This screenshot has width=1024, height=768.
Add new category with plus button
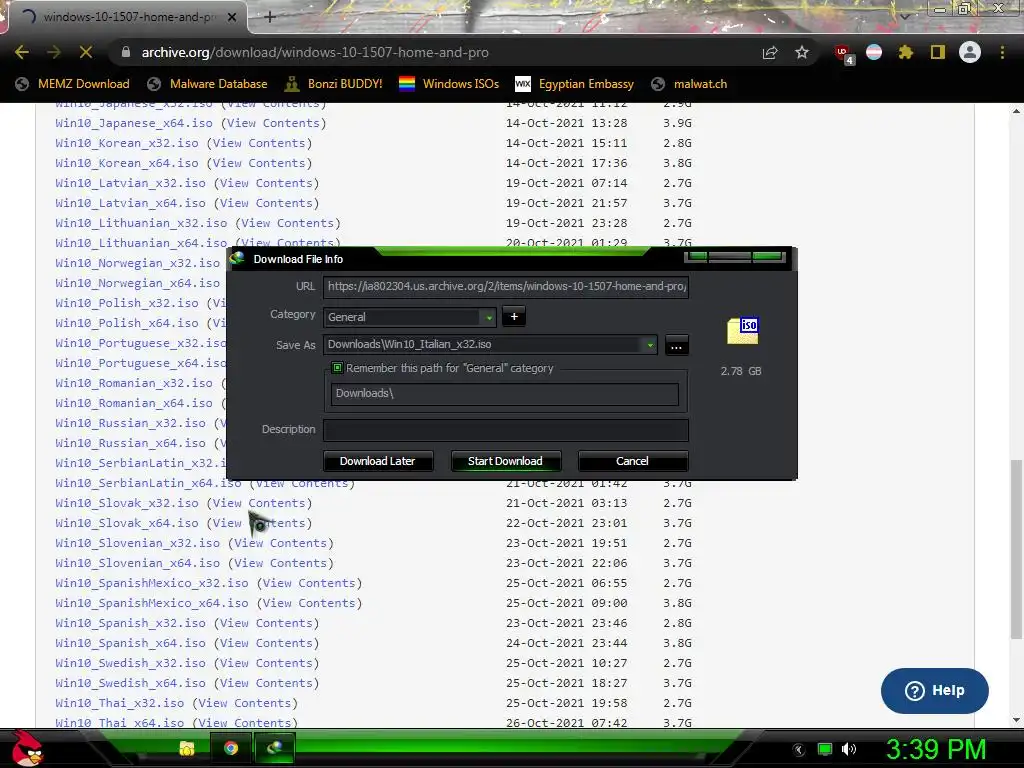[514, 317]
